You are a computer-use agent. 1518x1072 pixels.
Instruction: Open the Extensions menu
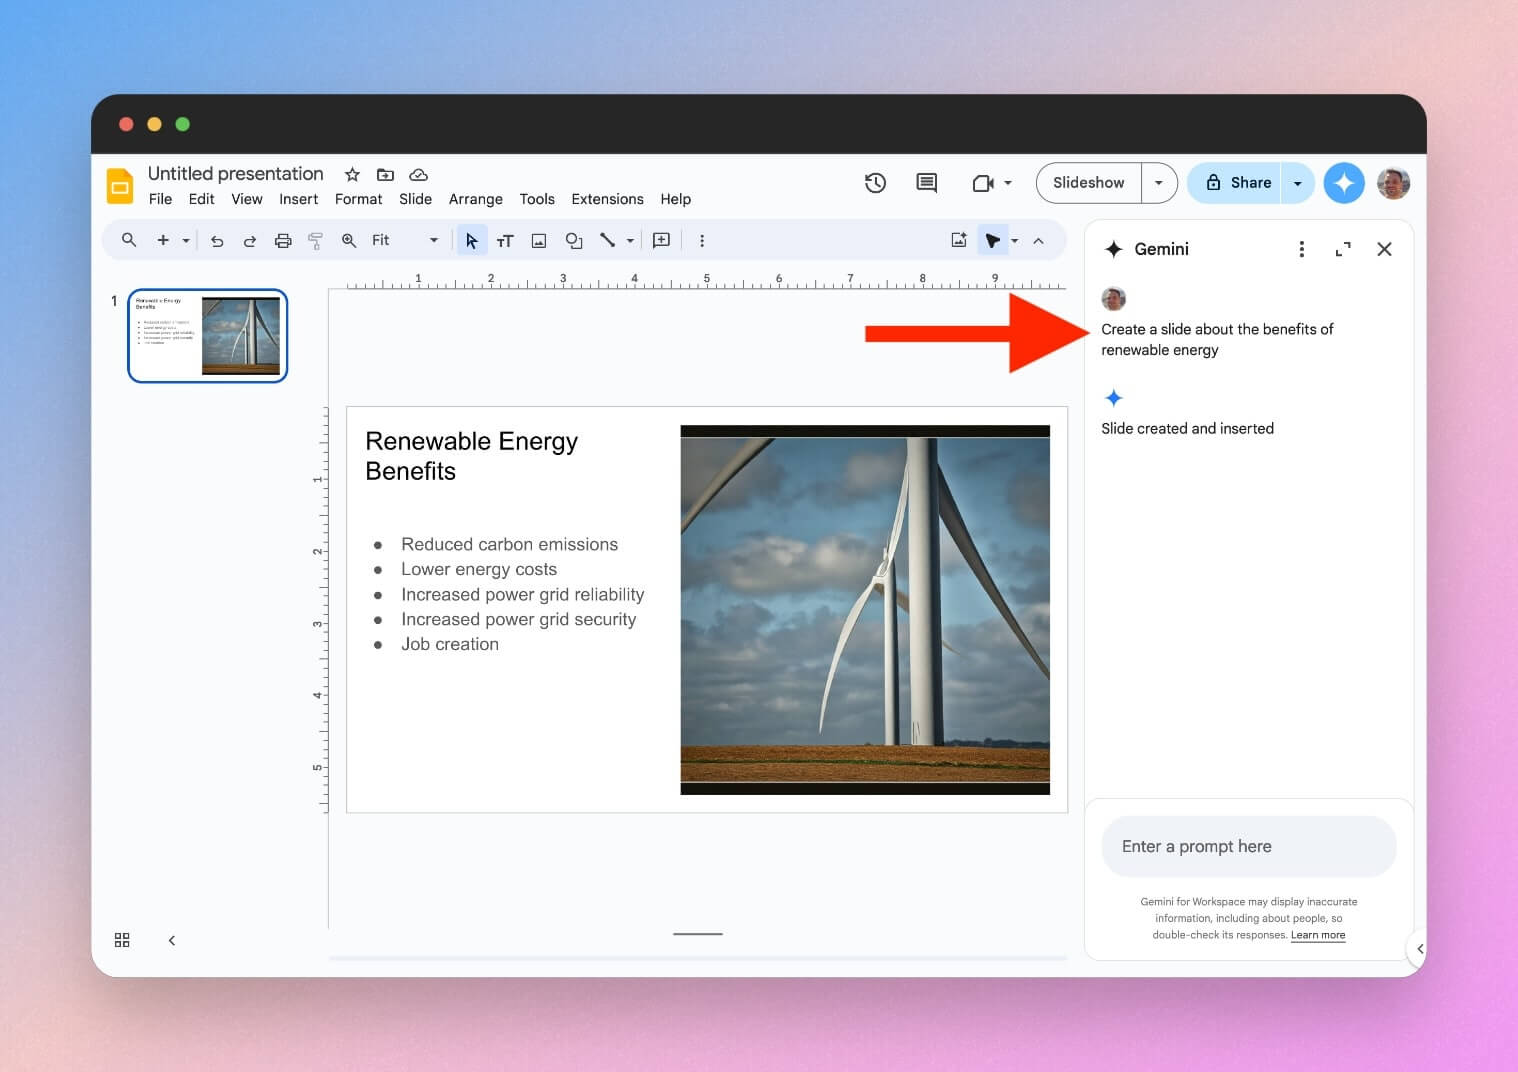607,199
